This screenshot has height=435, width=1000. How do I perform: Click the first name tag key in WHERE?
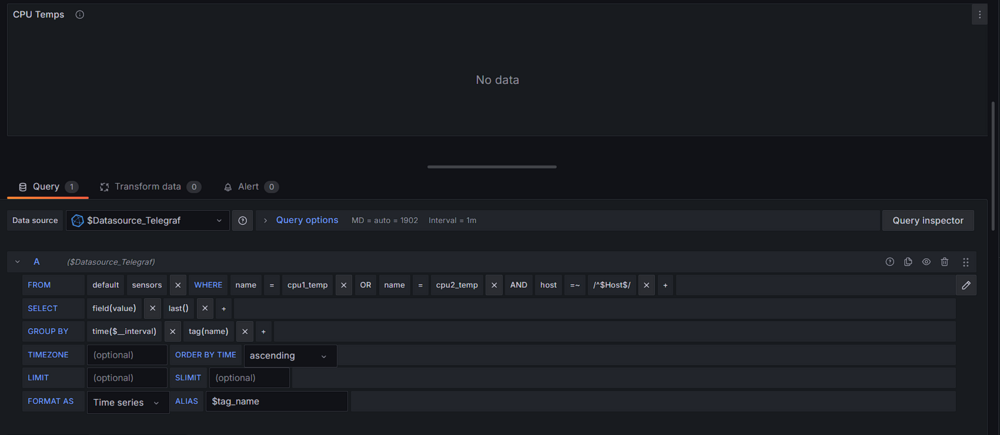pos(246,285)
